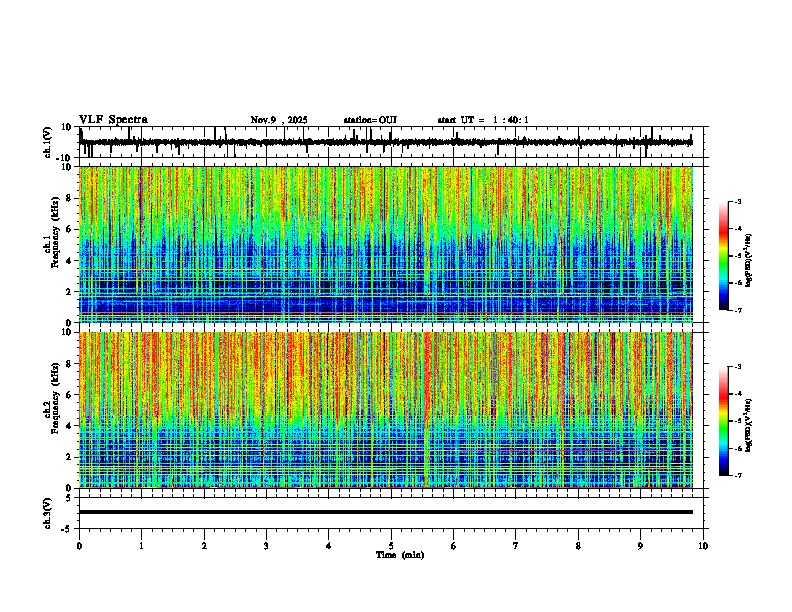Screen dimensions: 792x612
Task: Click the "-3" label on ch.1 color bar
Action: [x=737, y=201]
